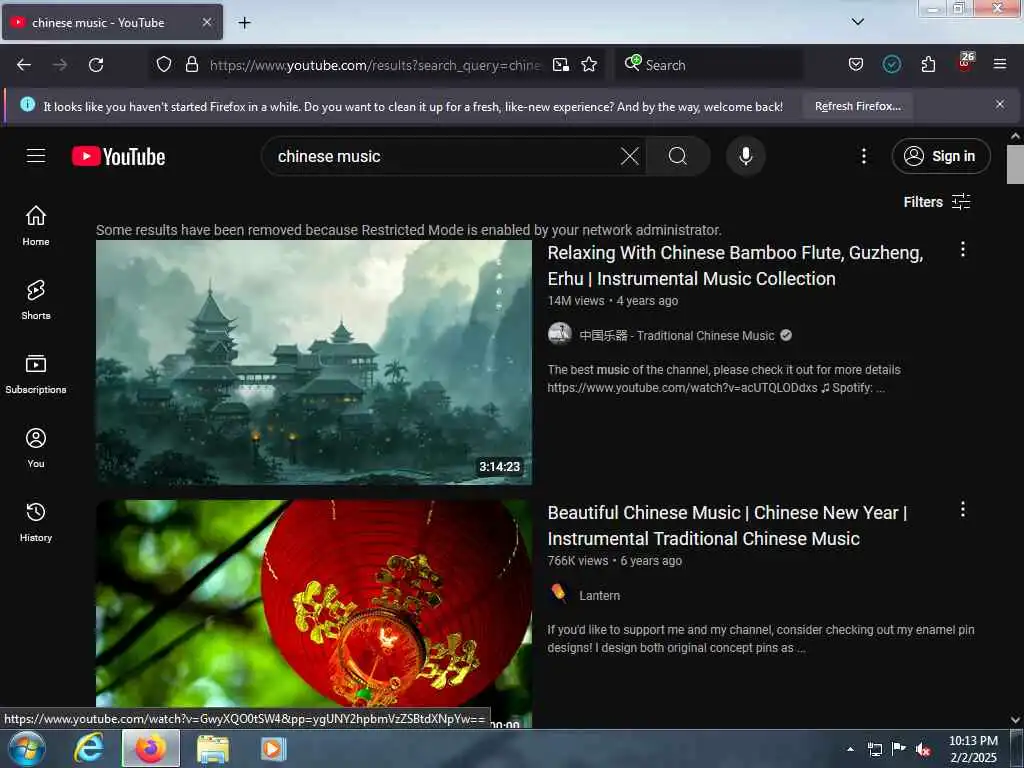Open the Beautiful Chinese Music Chinese New Year title

pyautogui.click(x=727, y=526)
